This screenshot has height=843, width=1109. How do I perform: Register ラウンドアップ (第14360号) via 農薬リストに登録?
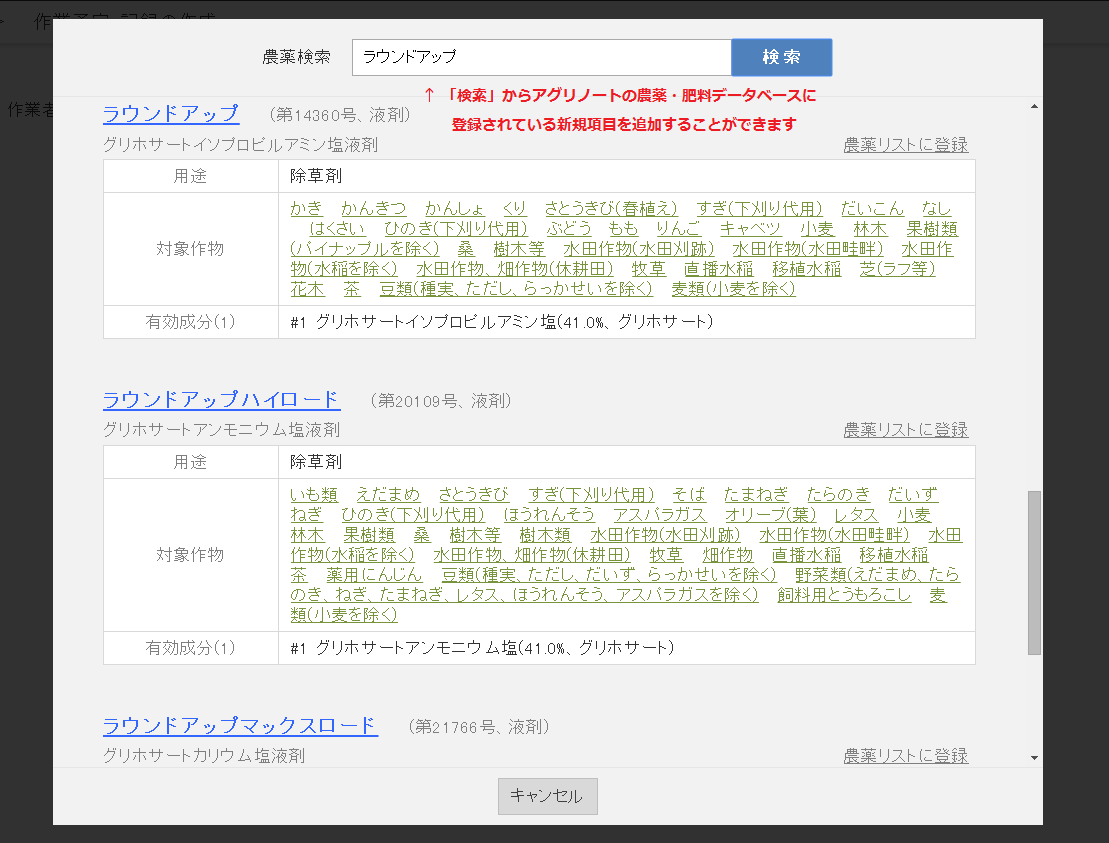pos(905,145)
